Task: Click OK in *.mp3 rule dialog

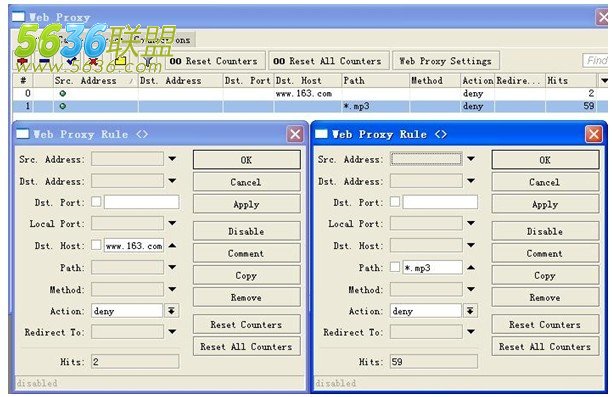Action: coord(545,160)
